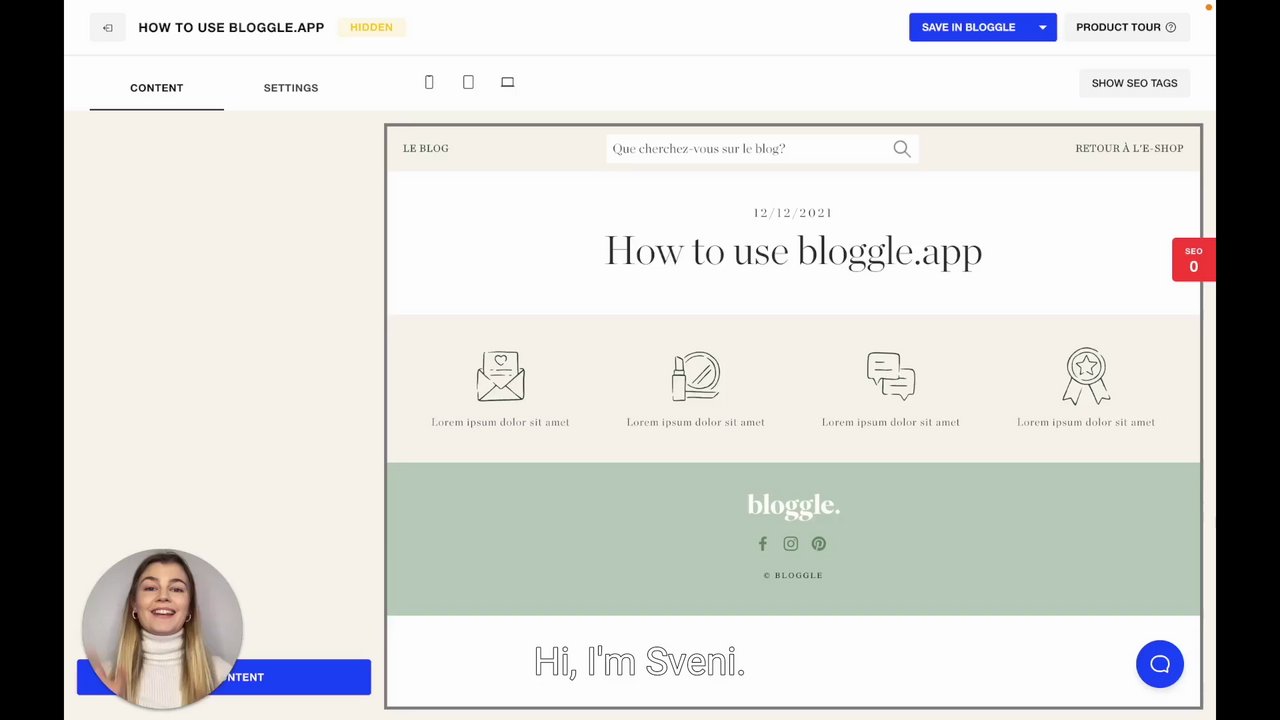Switch to tablet preview icon
This screenshot has height=720, width=1280.
[x=468, y=82]
